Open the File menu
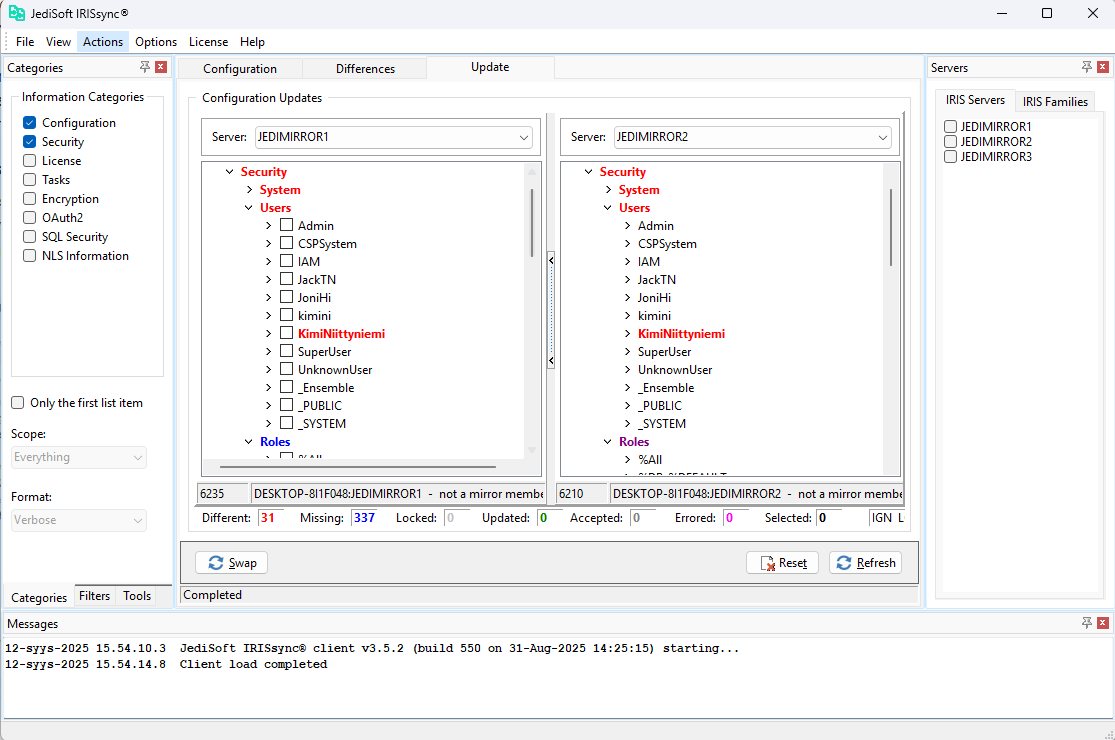The image size is (1115, 740). pyautogui.click(x=25, y=42)
